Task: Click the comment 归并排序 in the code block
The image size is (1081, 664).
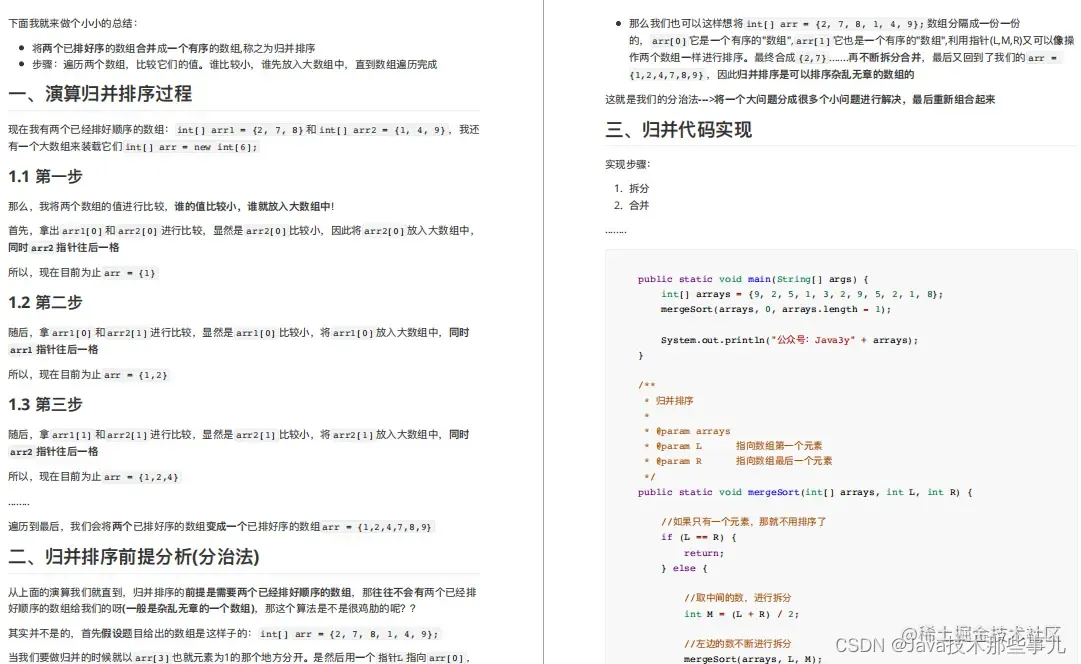Action: 674,401
